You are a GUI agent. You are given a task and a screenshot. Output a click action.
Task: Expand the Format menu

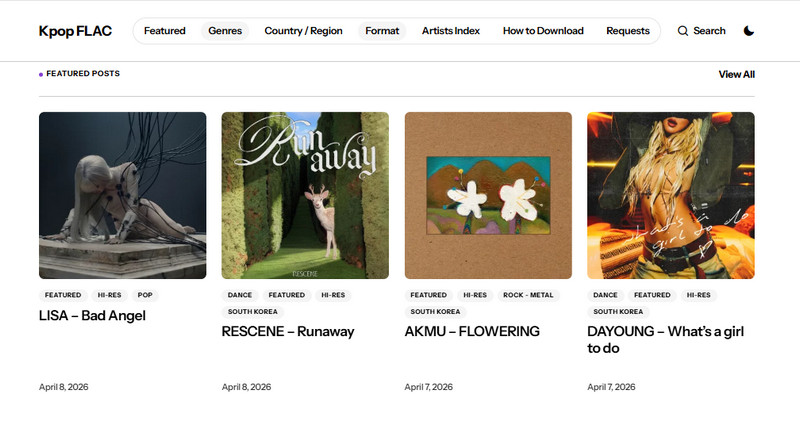(x=382, y=31)
